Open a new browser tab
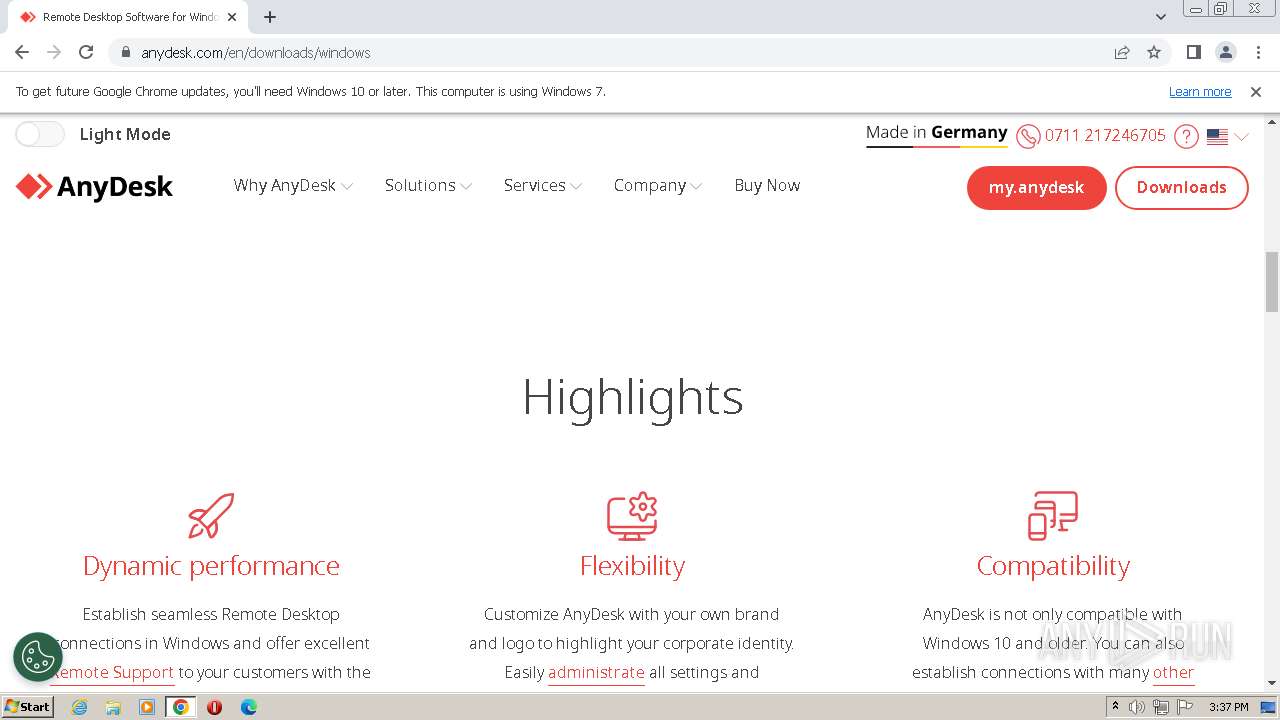Viewport: 1280px width, 720px height. pos(270,17)
